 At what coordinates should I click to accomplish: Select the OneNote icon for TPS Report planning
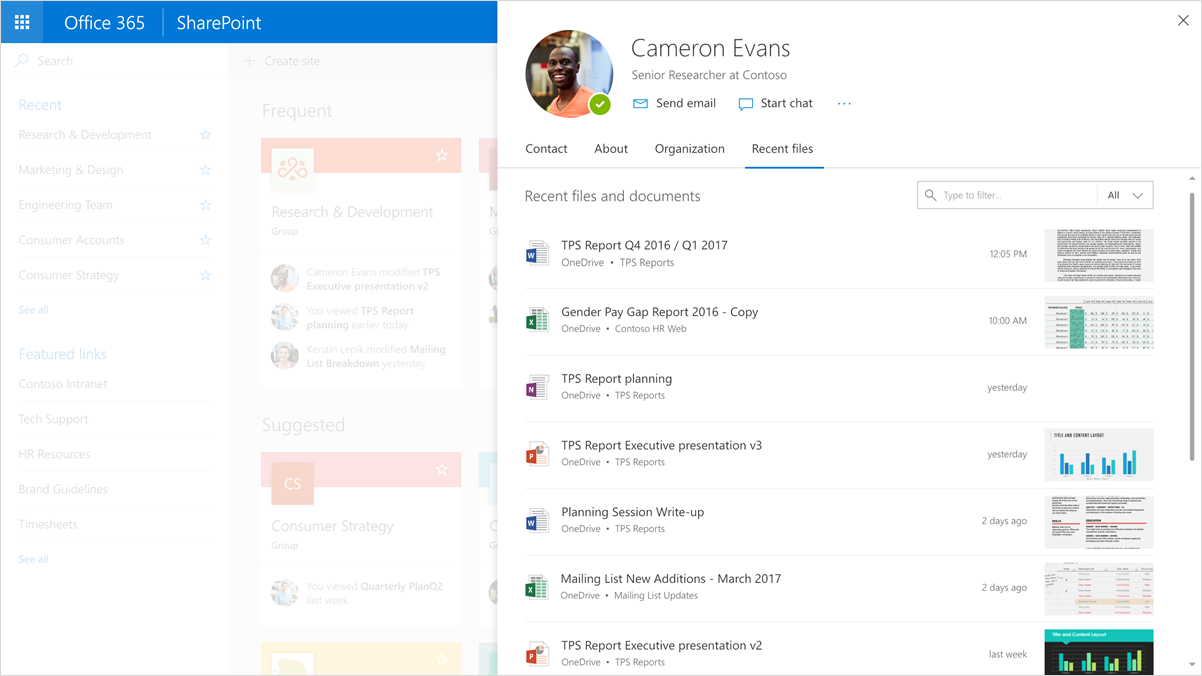(x=537, y=386)
